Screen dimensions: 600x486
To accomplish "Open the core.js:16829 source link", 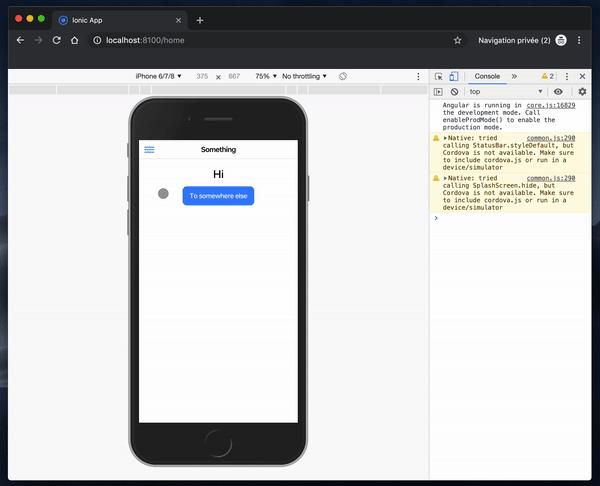I will click(550, 104).
